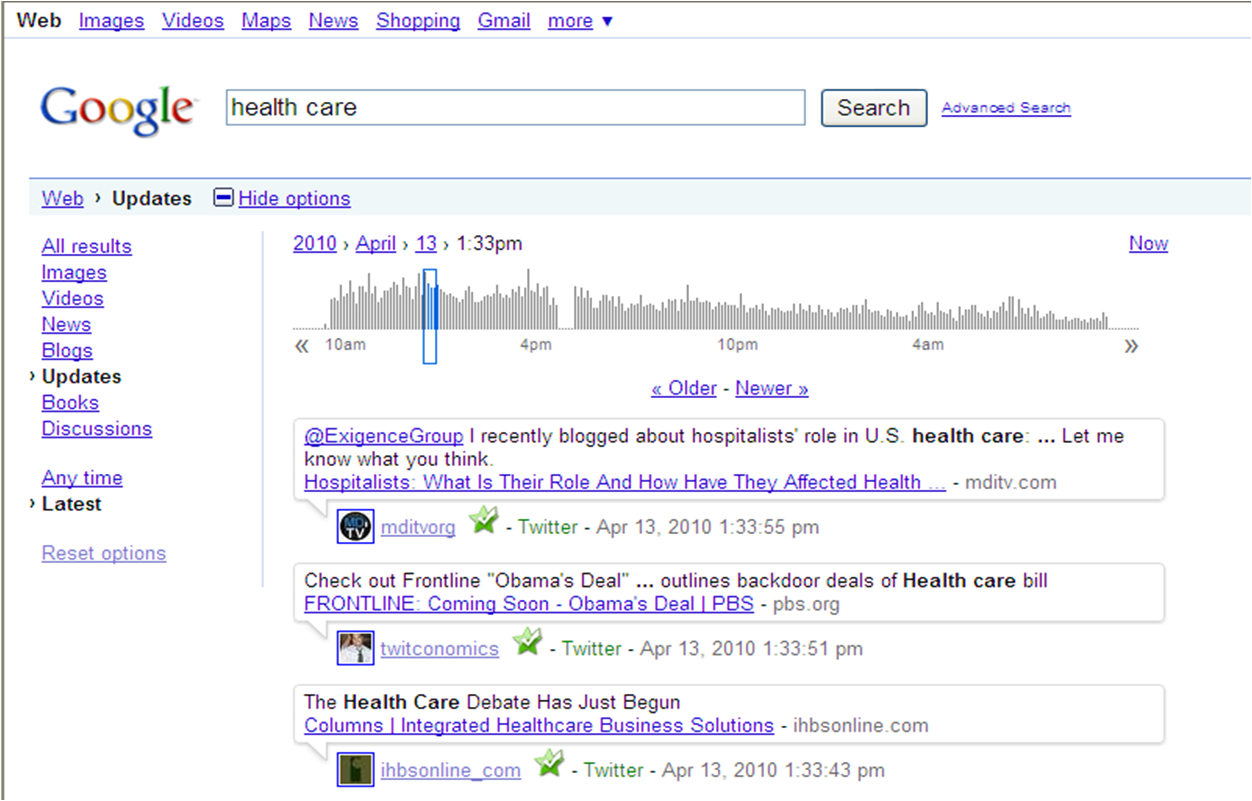Go earlier with timeline left double-arrow
This screenshot has height=801, width=1252.
click(302, 346)
